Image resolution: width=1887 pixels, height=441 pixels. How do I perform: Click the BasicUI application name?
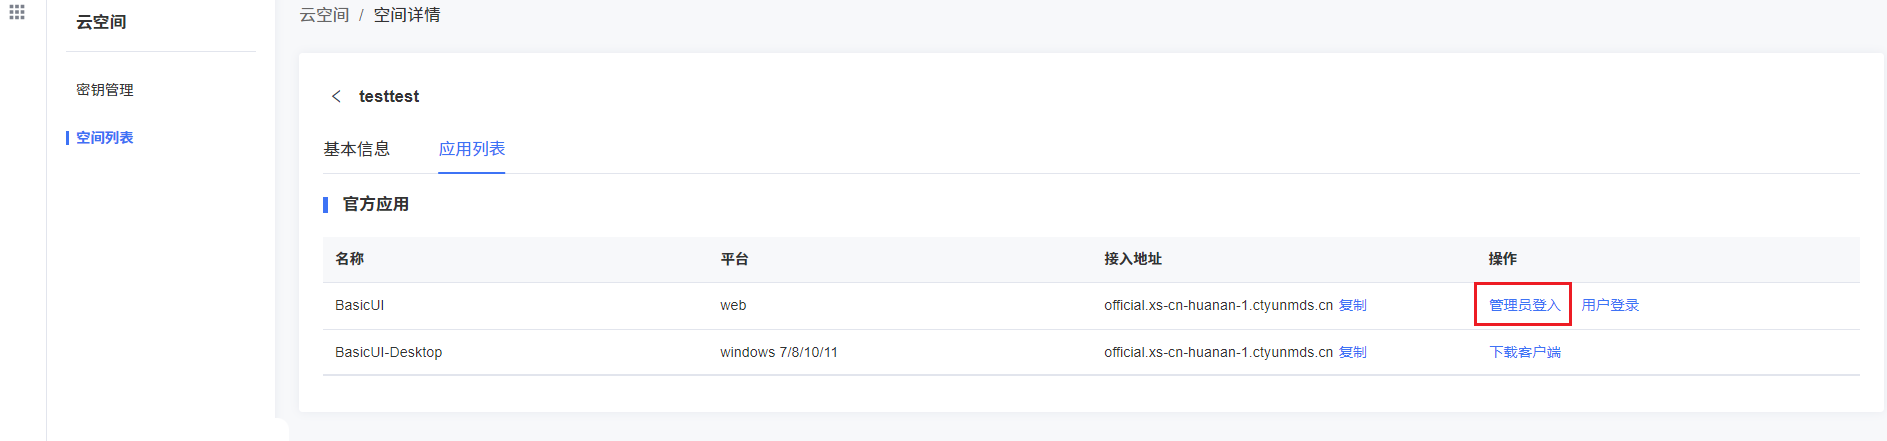360,305
